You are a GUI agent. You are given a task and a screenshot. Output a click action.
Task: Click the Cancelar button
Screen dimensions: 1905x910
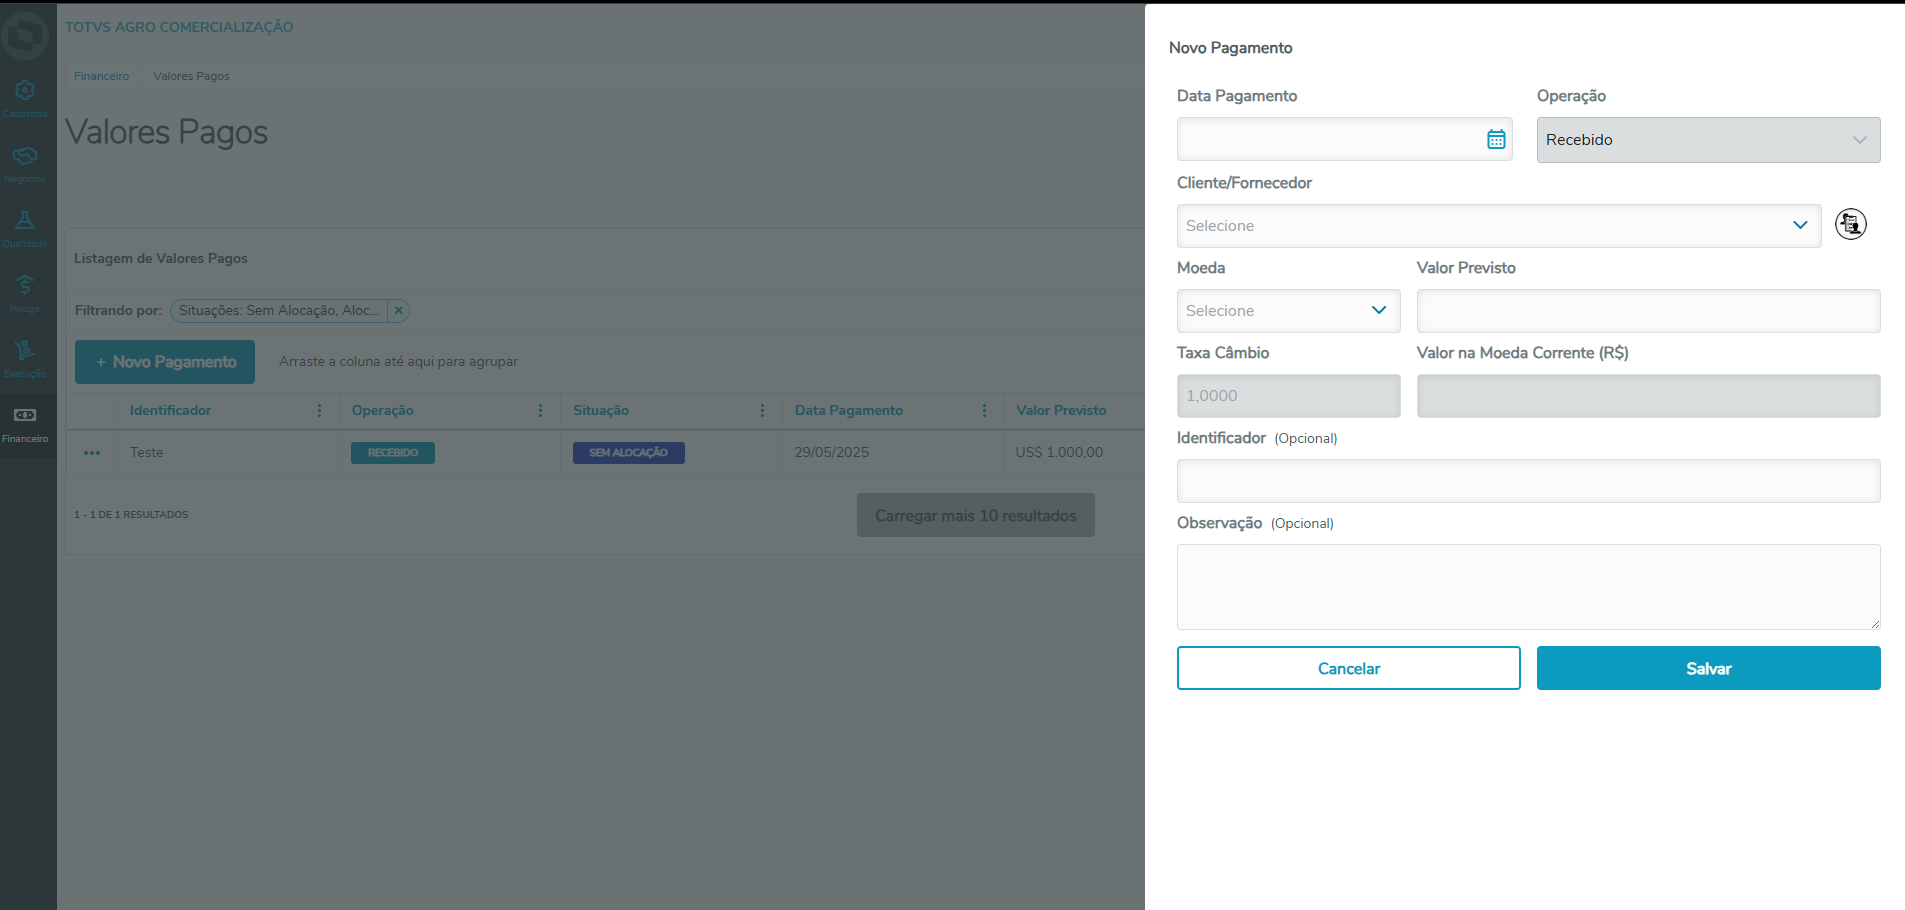tap(1348, 668)
